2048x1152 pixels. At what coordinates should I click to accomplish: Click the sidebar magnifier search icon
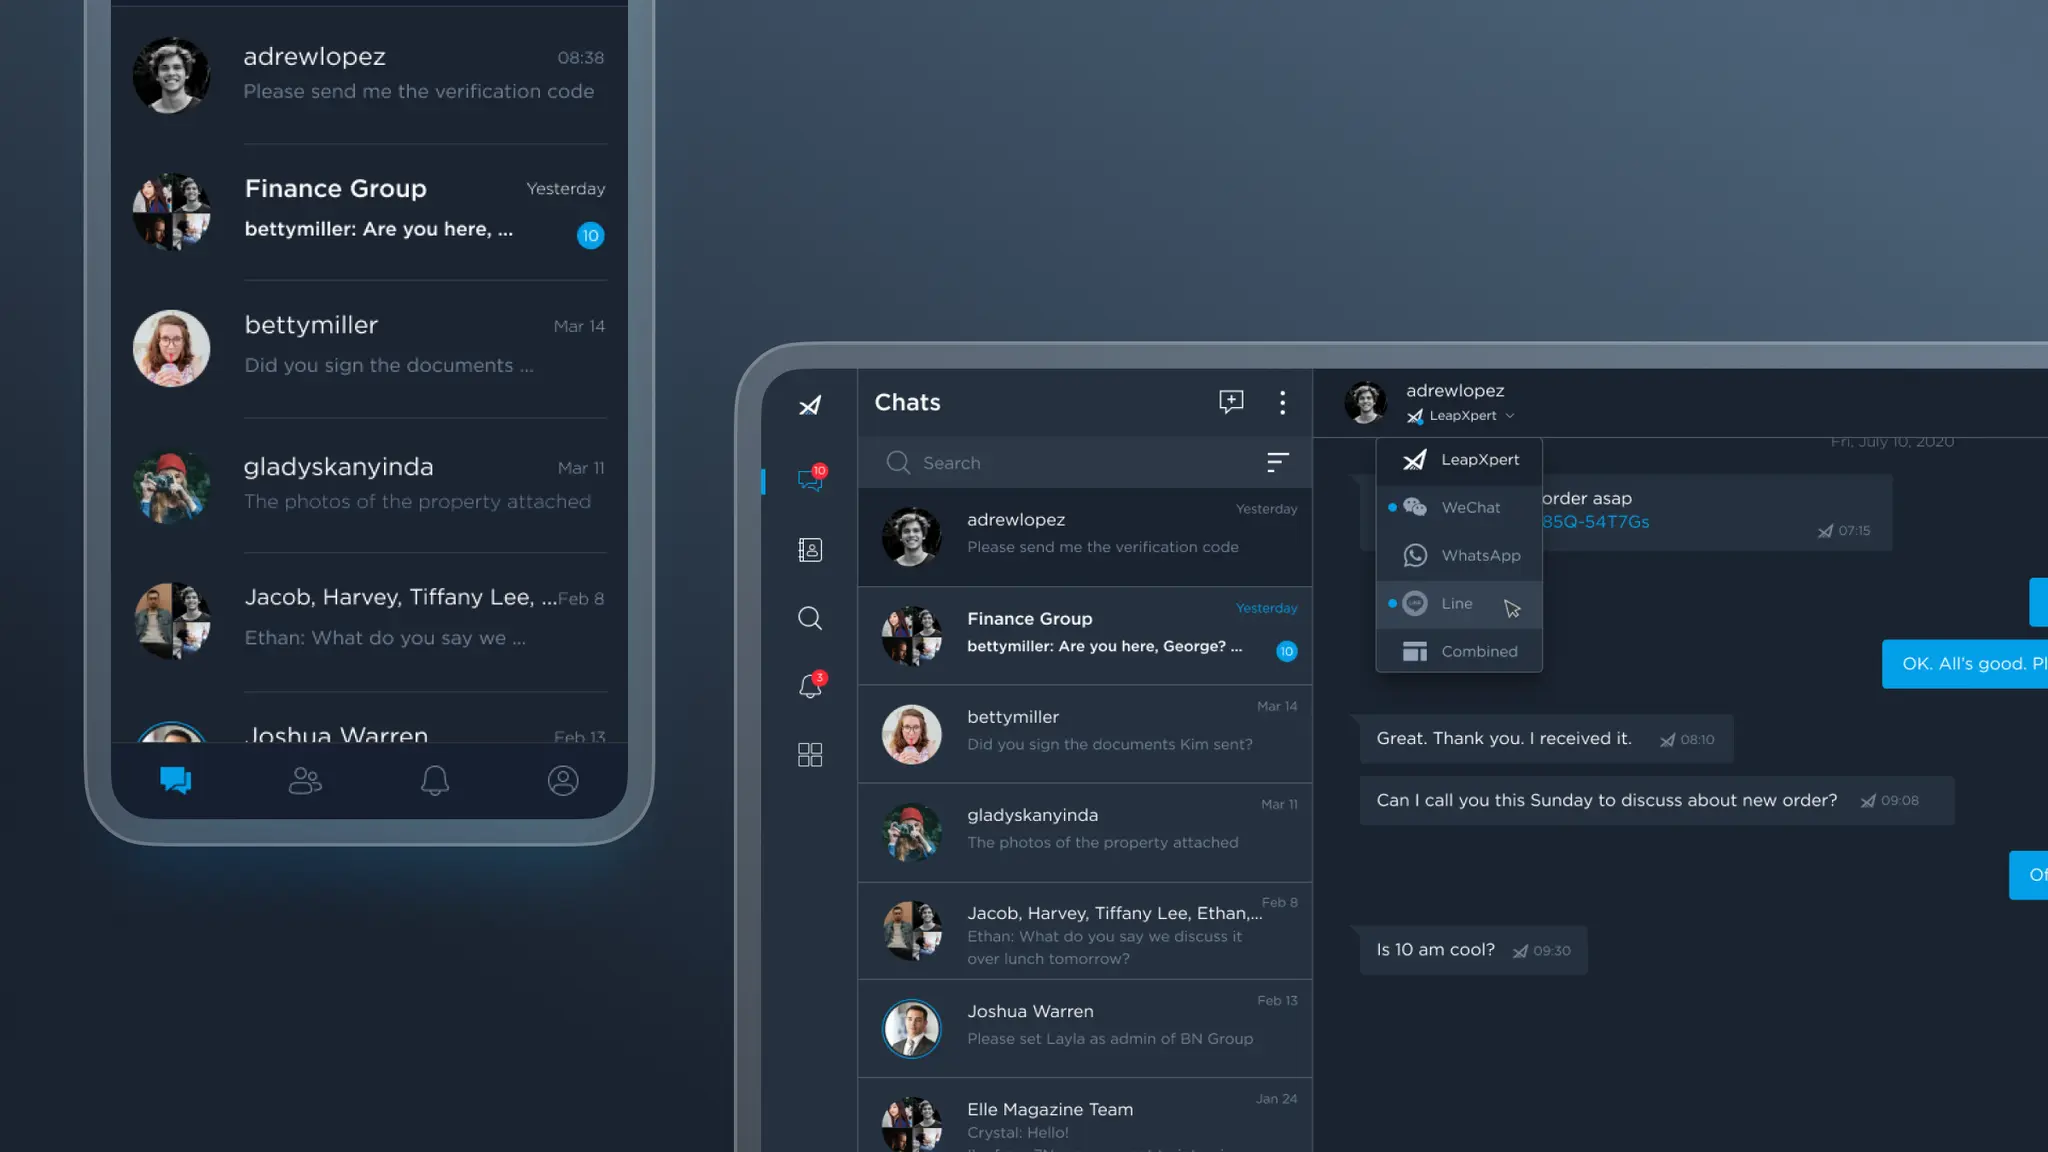point(810,618)
